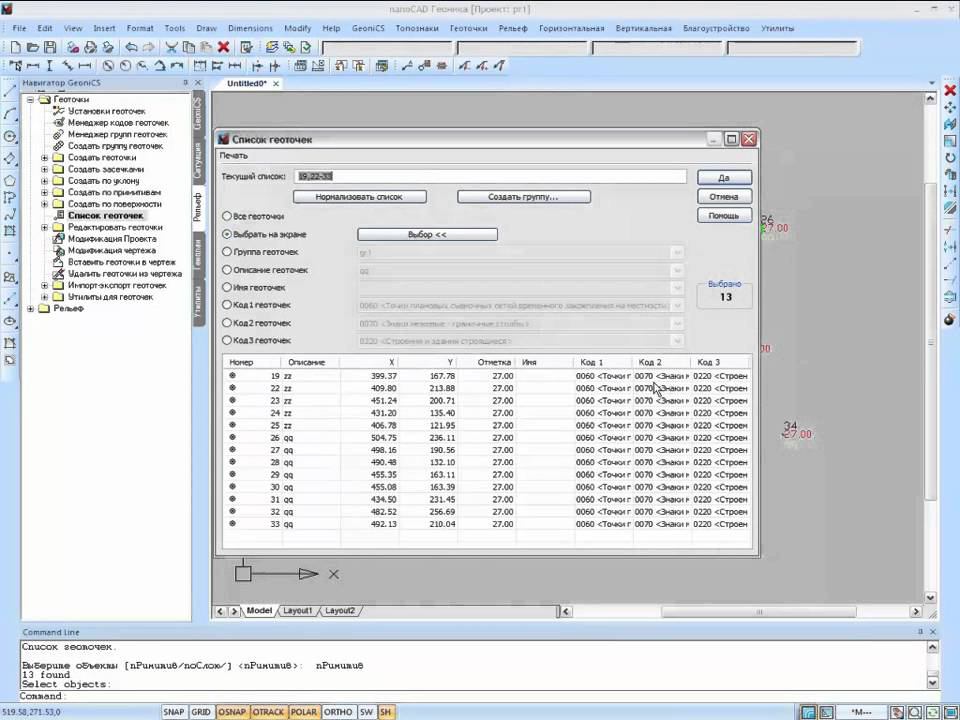
Task: Click the horizontal scrollbar of drawing area
Action: click(740, 611)
